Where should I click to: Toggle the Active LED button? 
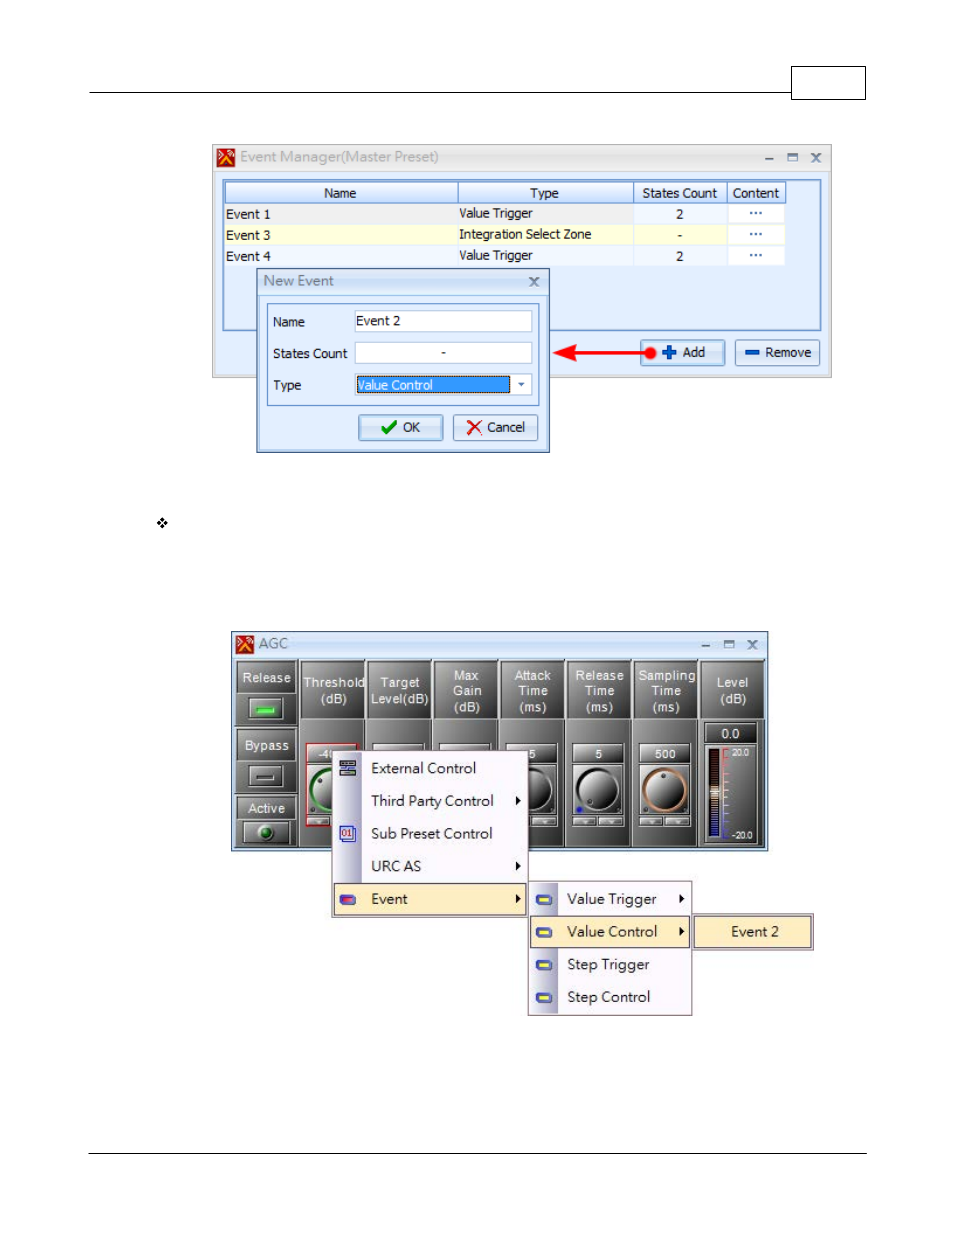point(266,832)
